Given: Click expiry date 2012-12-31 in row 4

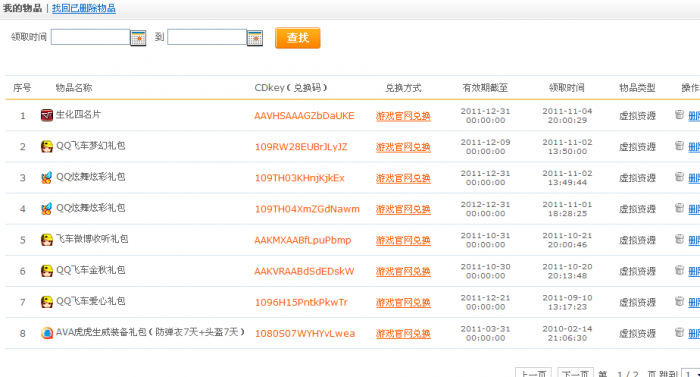Looking at the screenshot, I should tap(485, 205).
